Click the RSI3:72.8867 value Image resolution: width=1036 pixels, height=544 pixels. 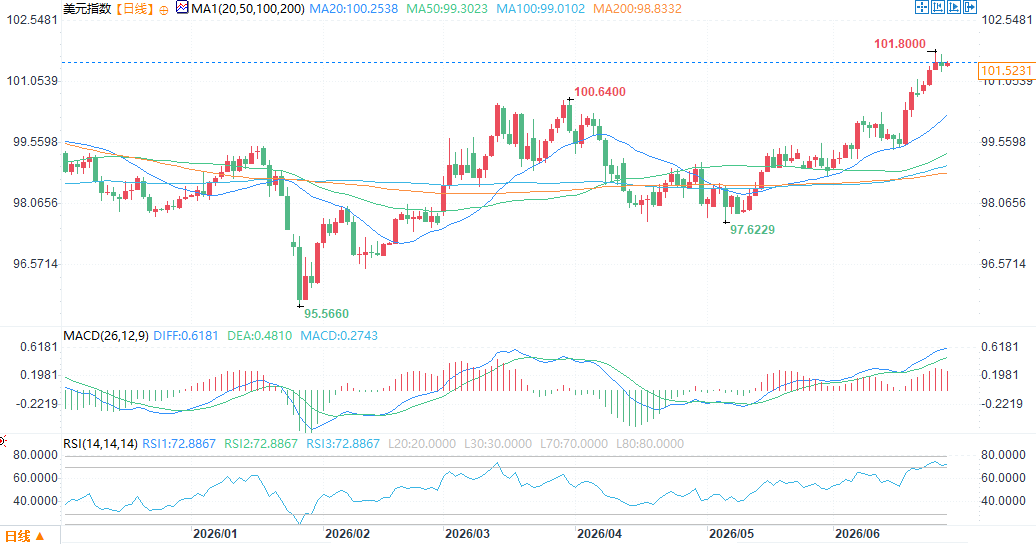click(x=343, y=444)
